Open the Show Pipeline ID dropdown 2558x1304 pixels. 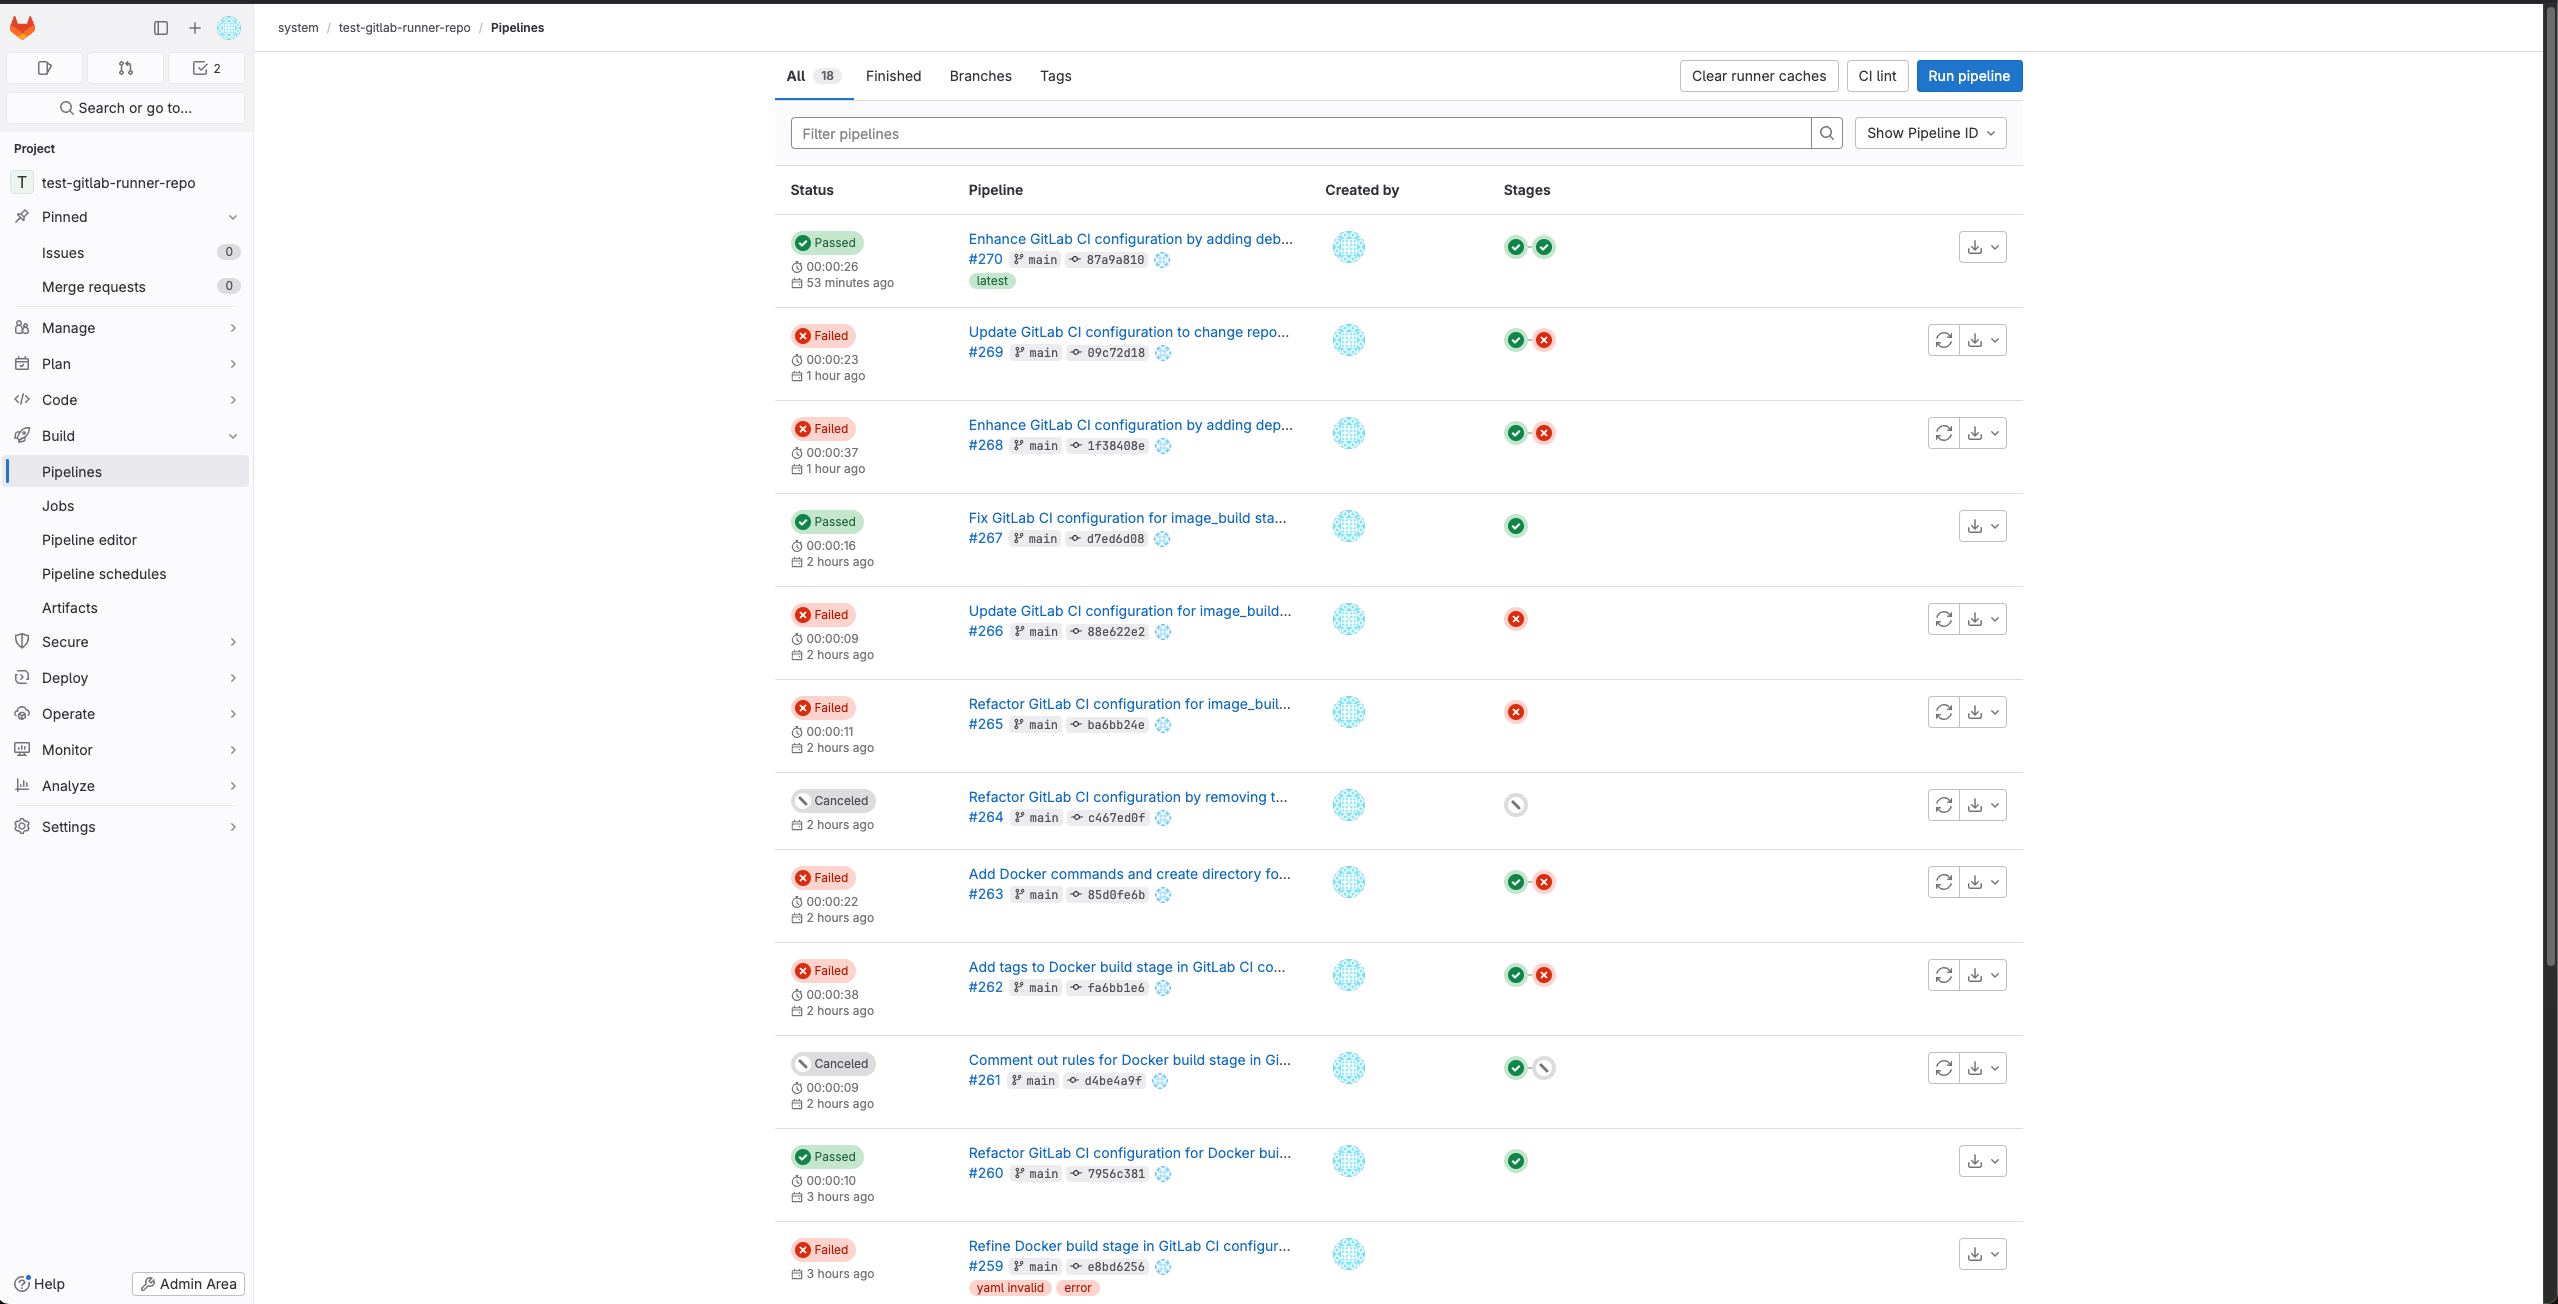click(1930, 133)
